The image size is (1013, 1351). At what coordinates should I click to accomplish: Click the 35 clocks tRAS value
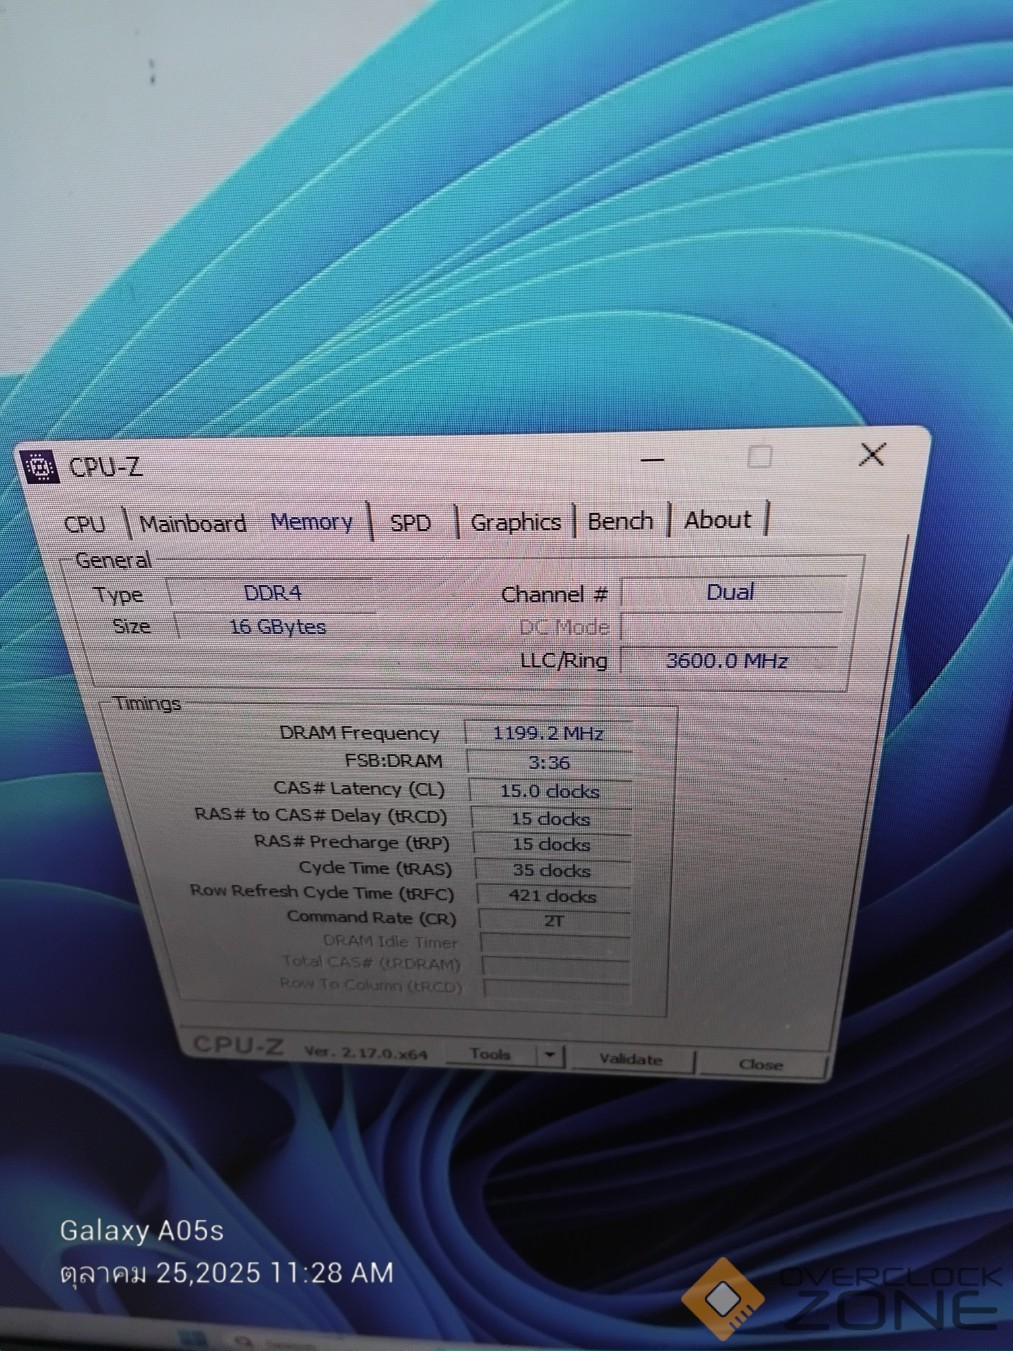pos(552,870)
